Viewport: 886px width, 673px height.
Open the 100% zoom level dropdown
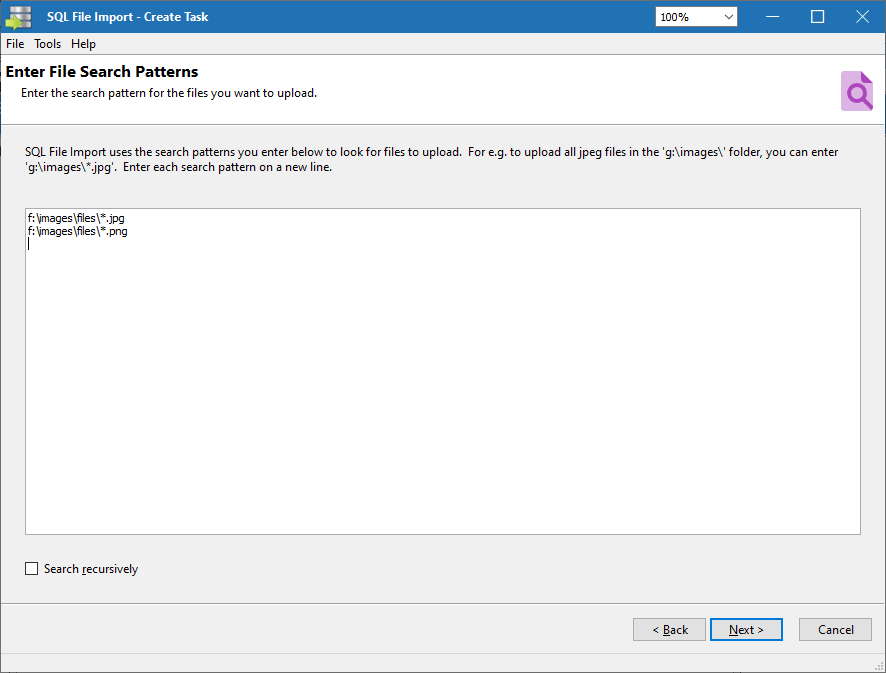click(696, 17)
